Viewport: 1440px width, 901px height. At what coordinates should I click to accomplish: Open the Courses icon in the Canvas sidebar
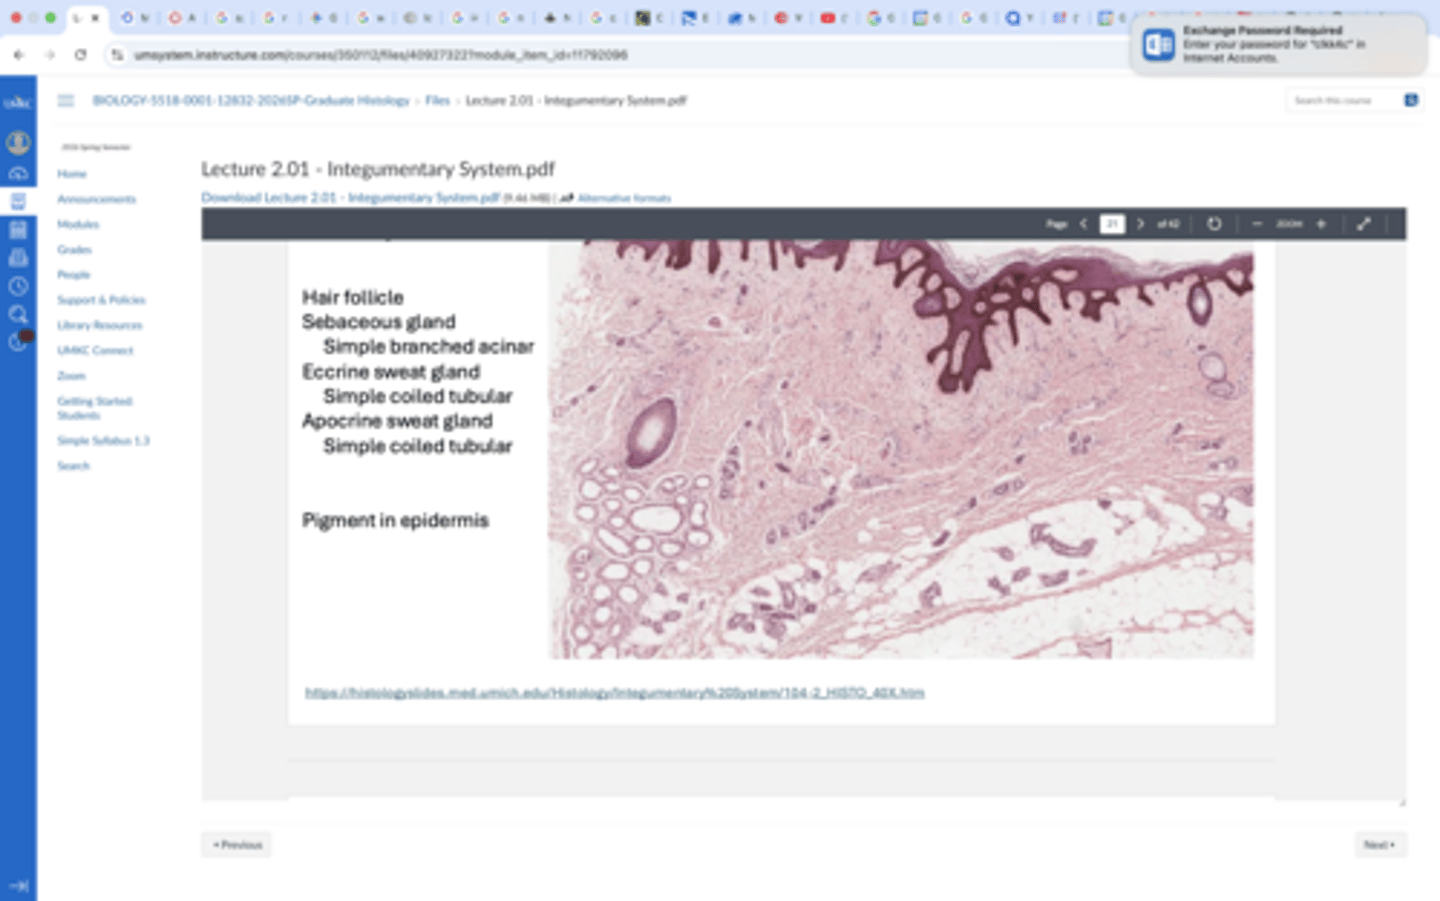18,201
